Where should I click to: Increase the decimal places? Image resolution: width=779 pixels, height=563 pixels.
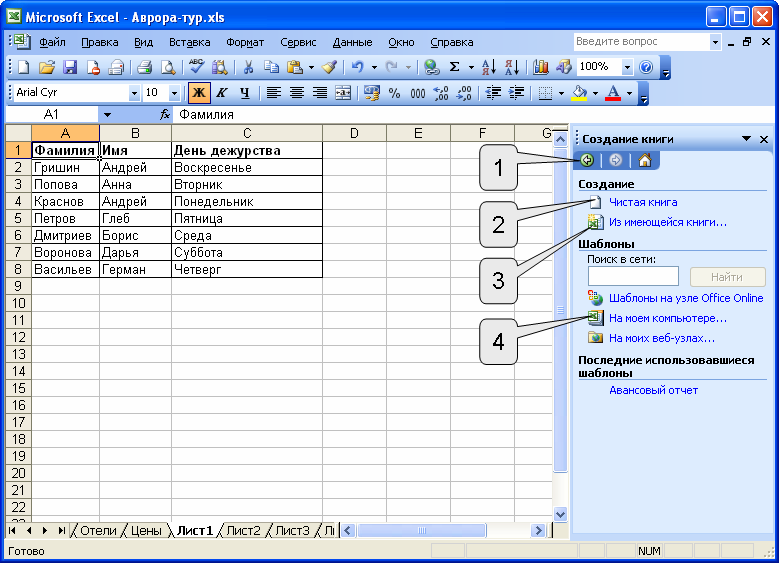click(x=441, y=92)
